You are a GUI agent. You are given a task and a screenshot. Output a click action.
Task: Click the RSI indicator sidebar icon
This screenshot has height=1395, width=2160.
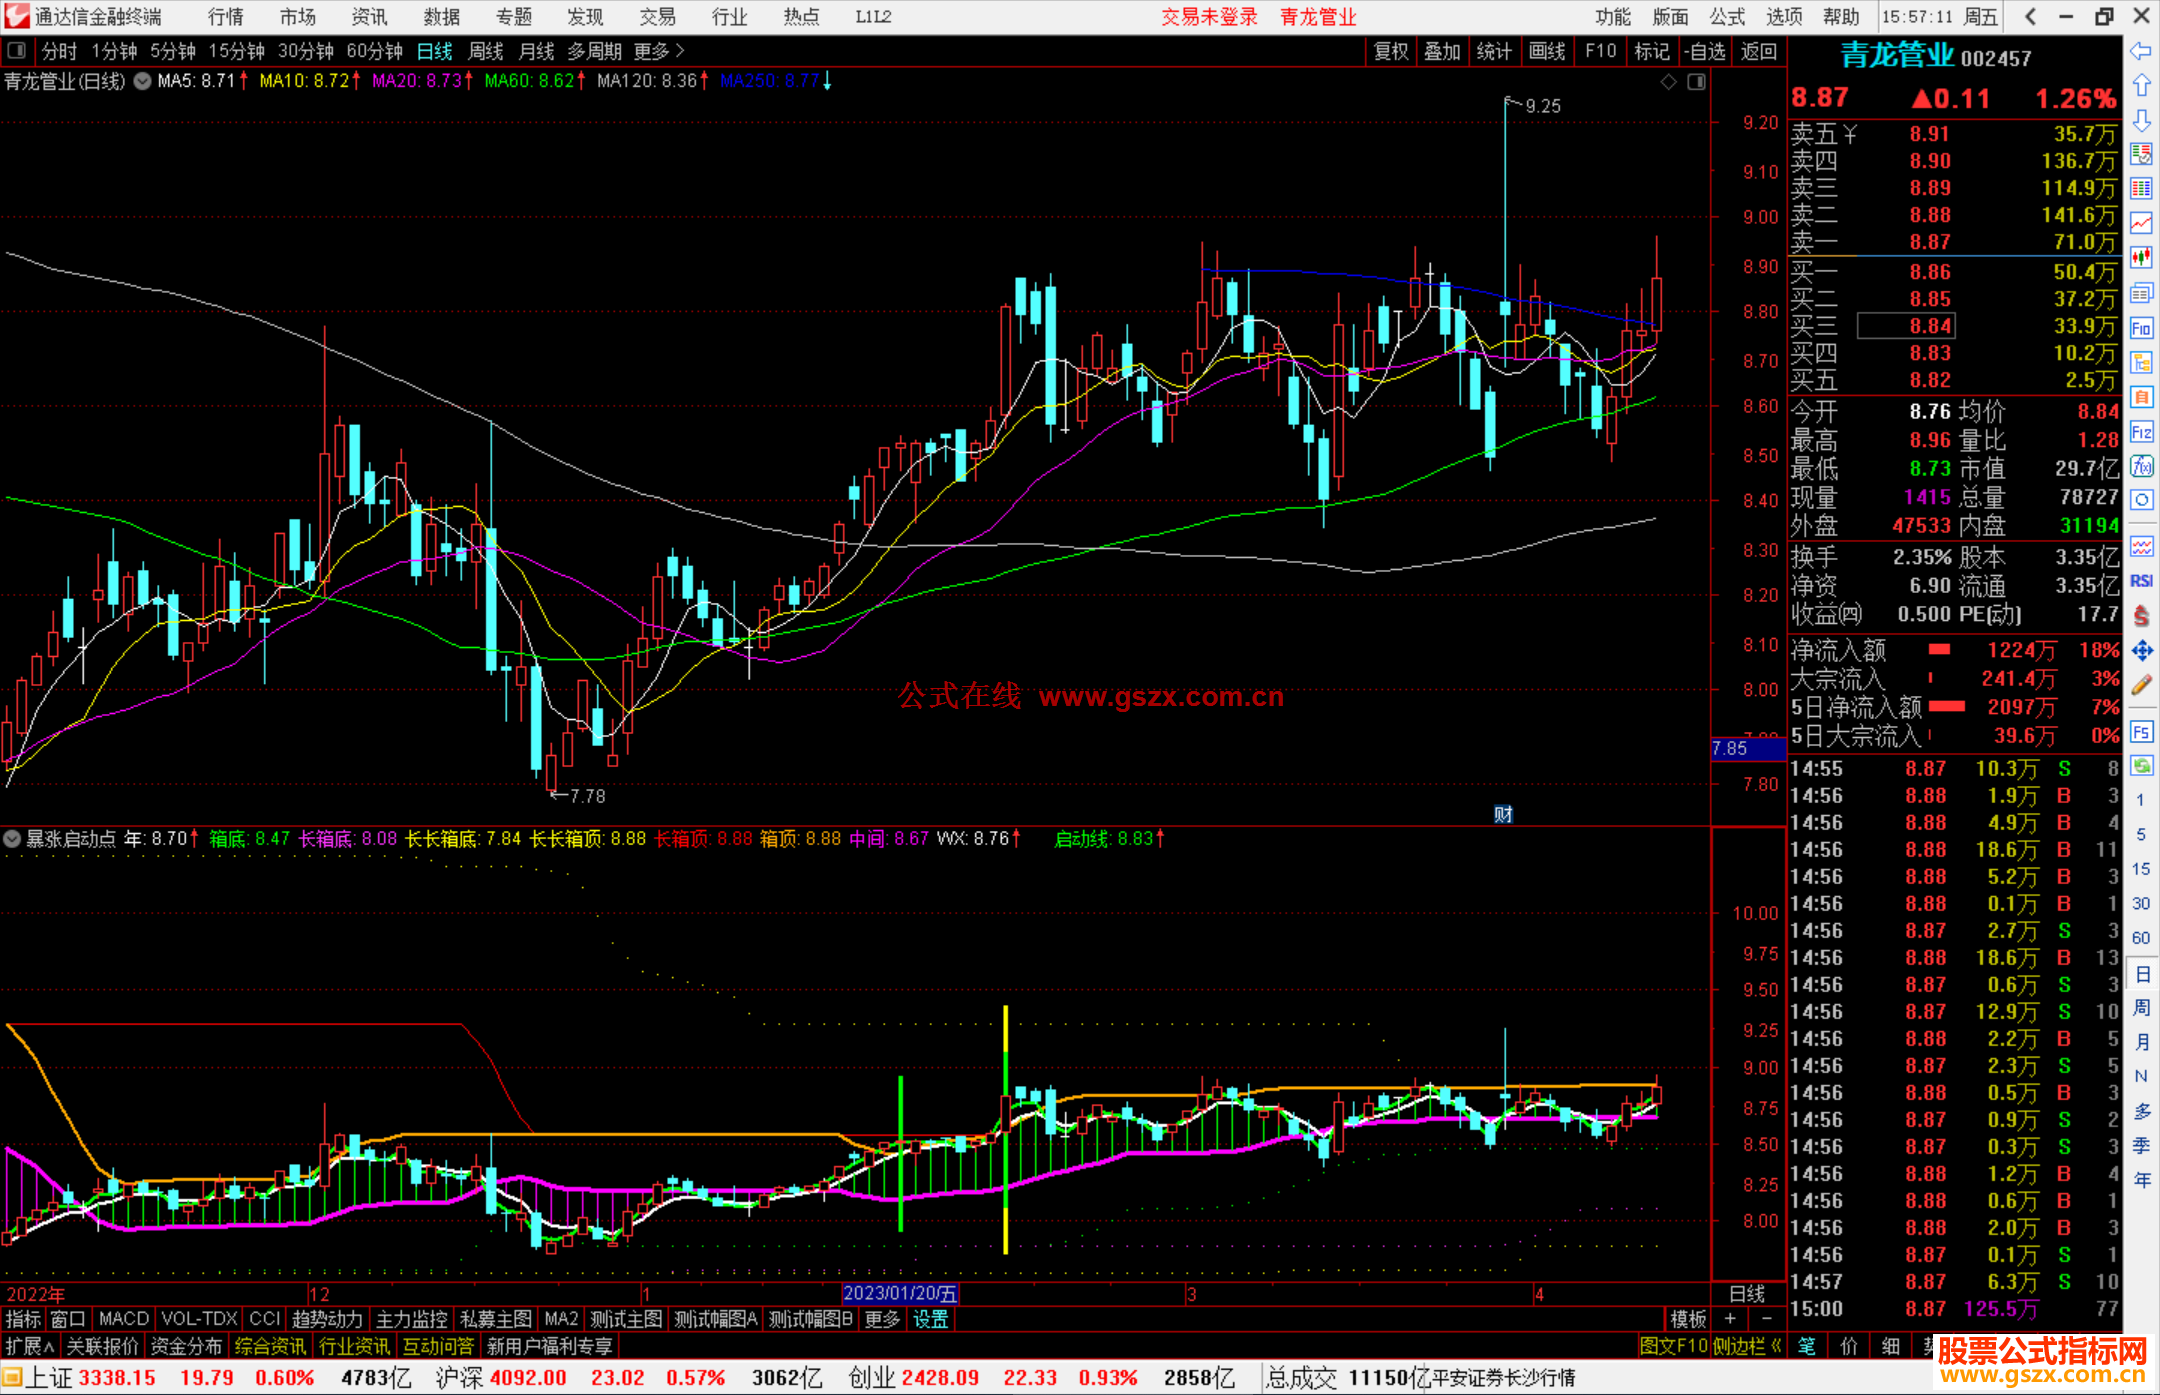tap(2141, 581)
